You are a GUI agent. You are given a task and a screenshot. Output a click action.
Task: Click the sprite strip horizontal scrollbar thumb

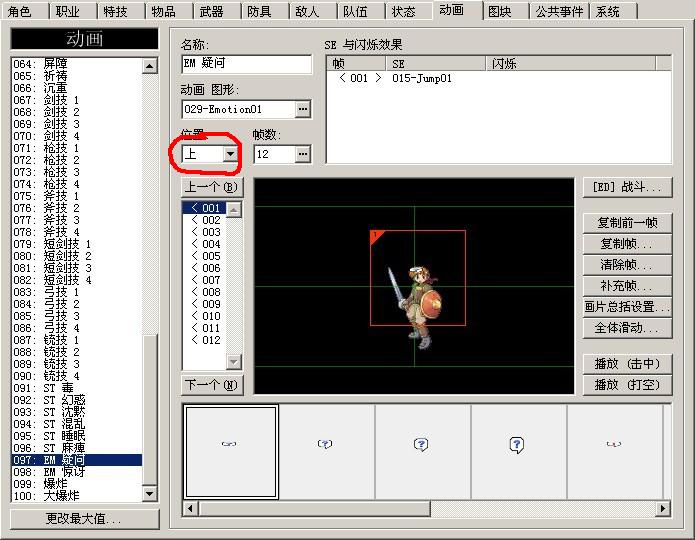(x=314, y=508)
